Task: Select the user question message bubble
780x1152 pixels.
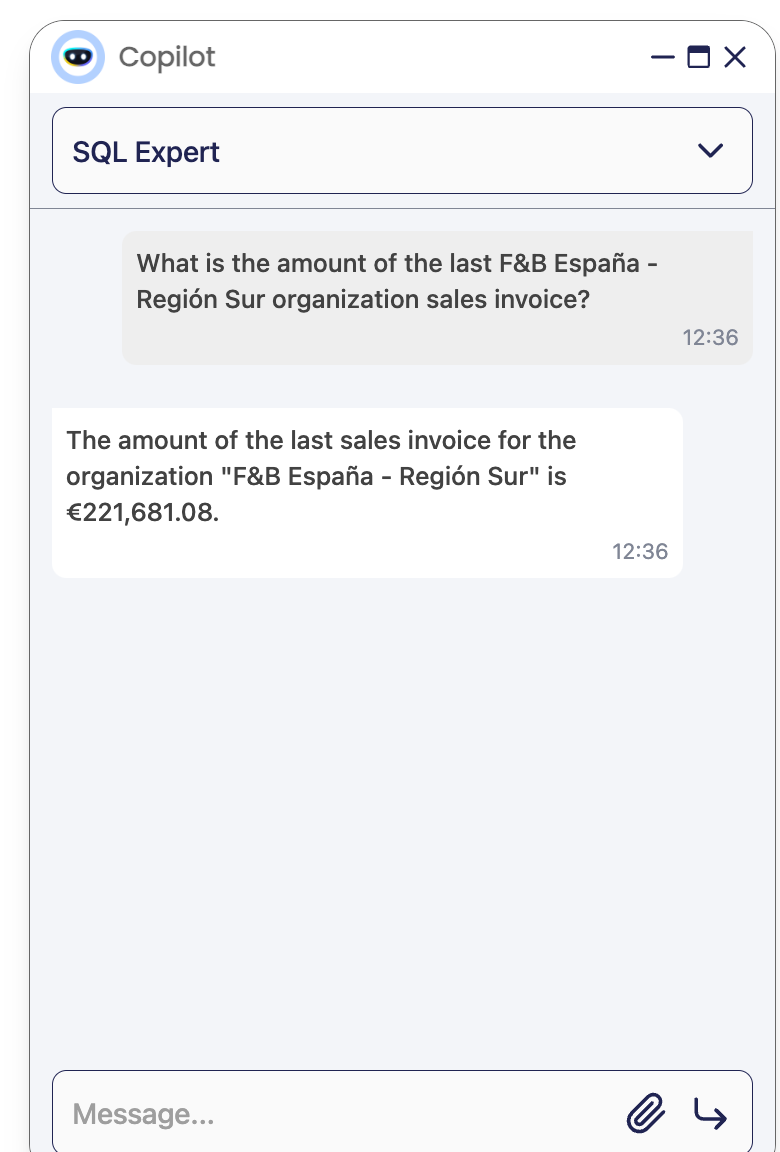Action: pos(438,298)
